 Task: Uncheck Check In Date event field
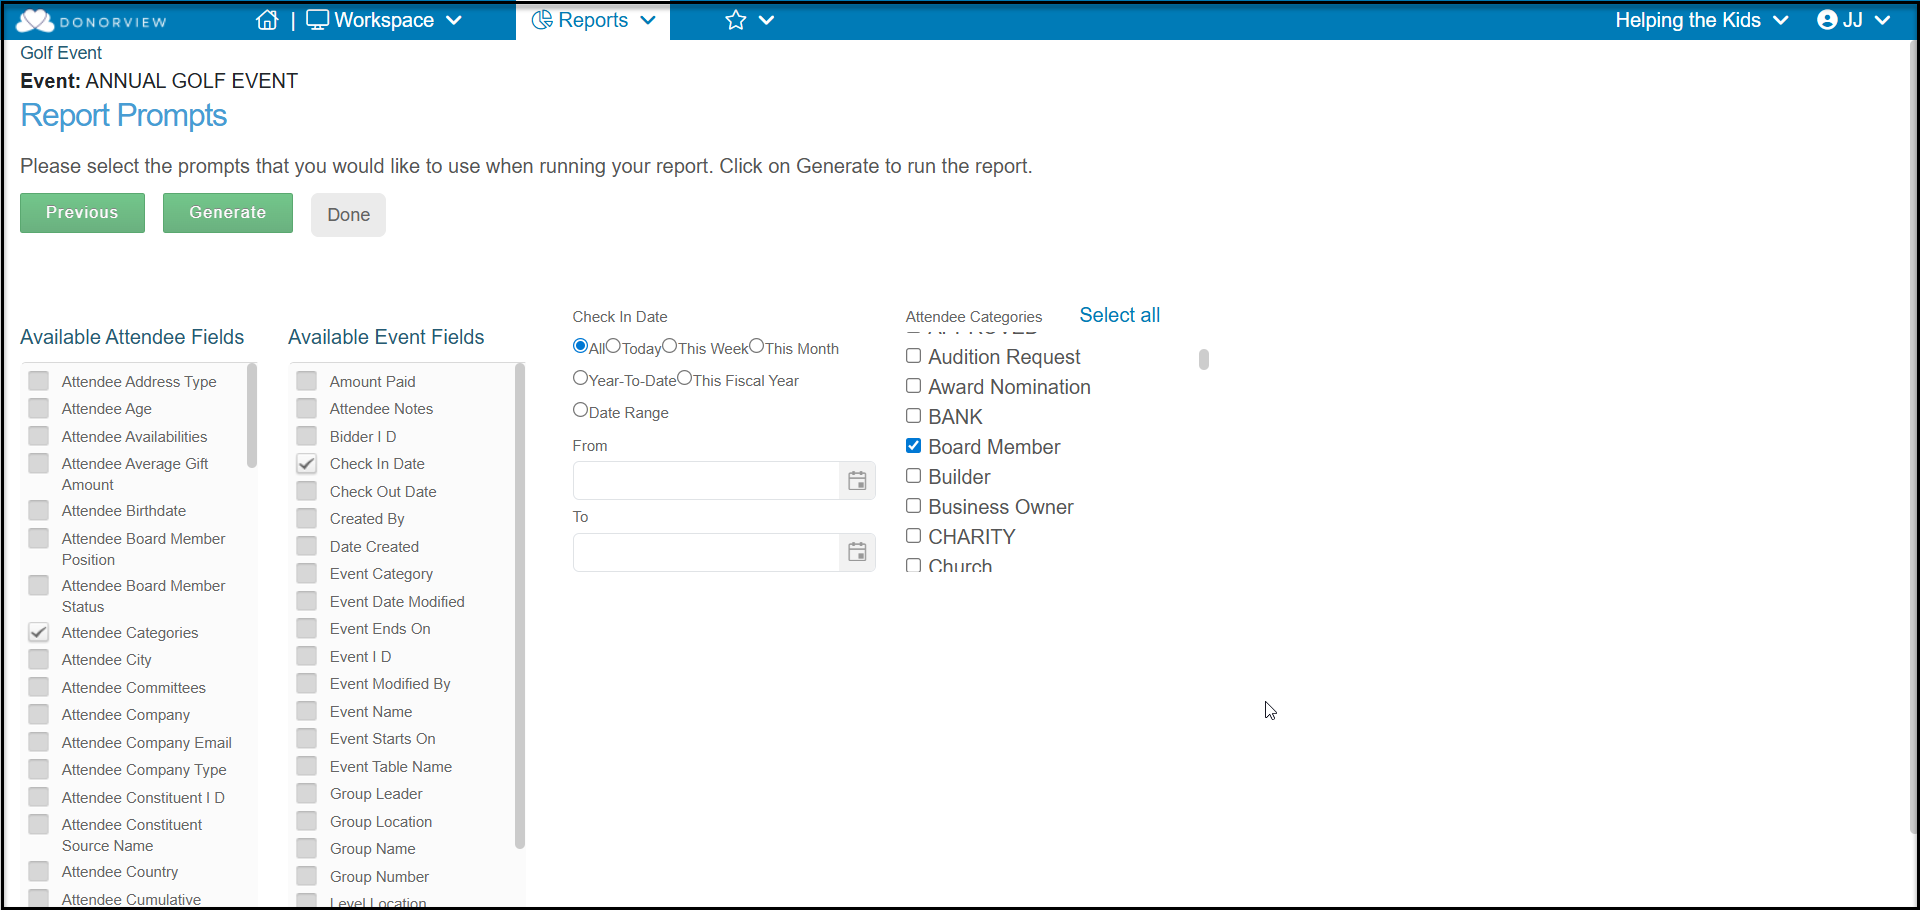tap(307, 463)
